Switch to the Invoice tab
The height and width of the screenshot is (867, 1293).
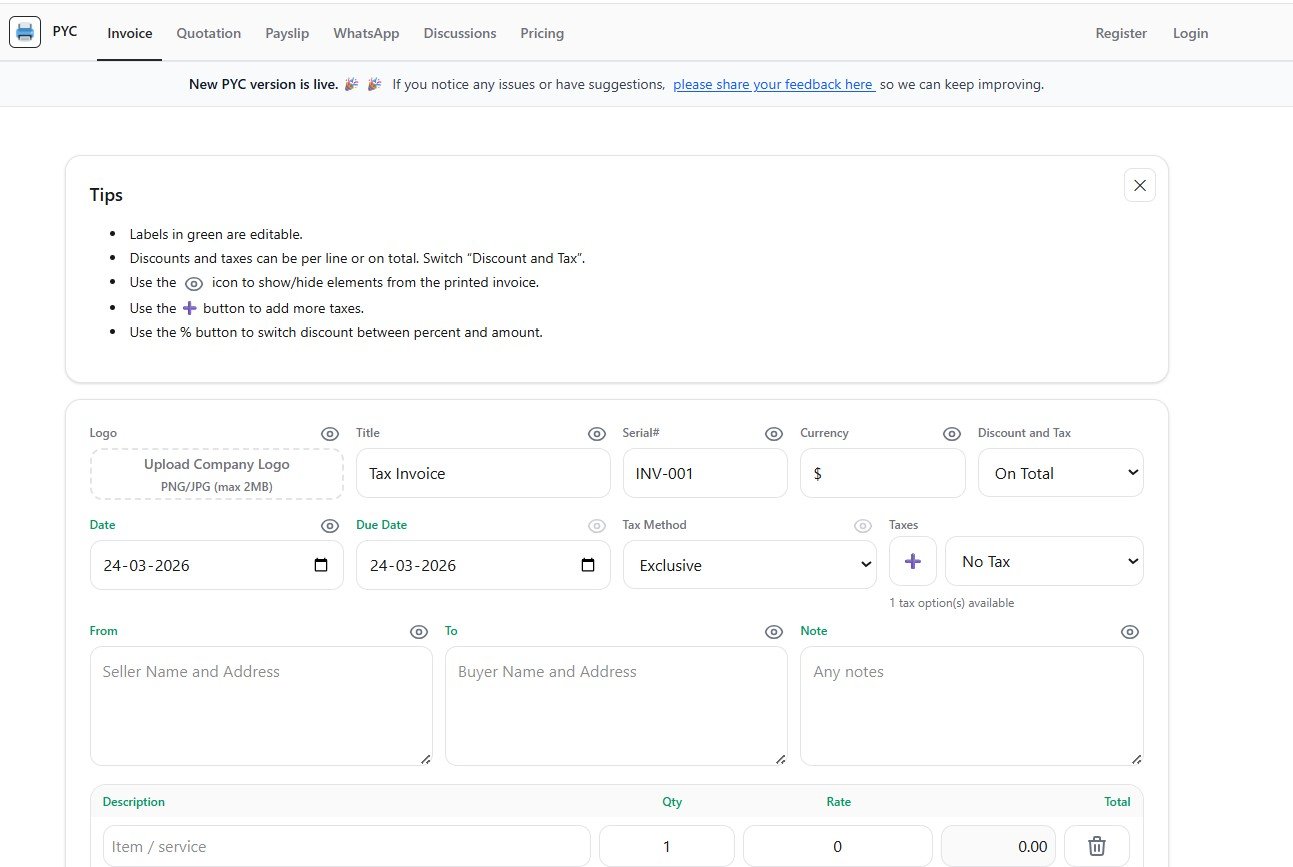tap(130, 33)
